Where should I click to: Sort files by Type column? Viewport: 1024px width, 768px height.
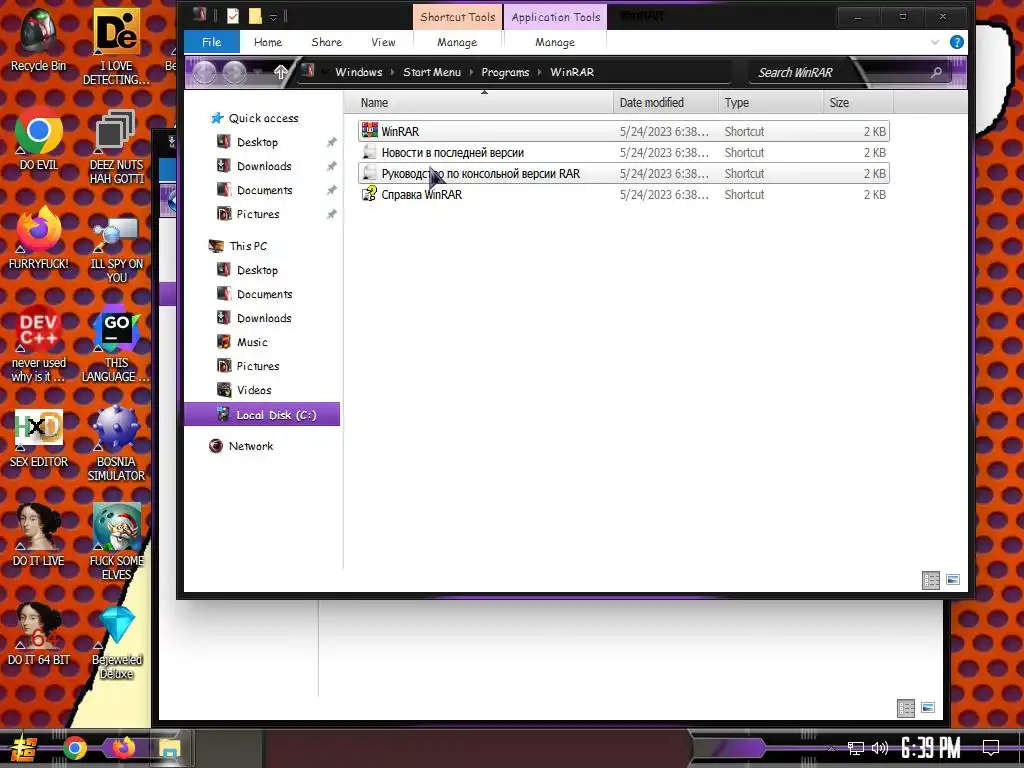[x=770, y=103]
